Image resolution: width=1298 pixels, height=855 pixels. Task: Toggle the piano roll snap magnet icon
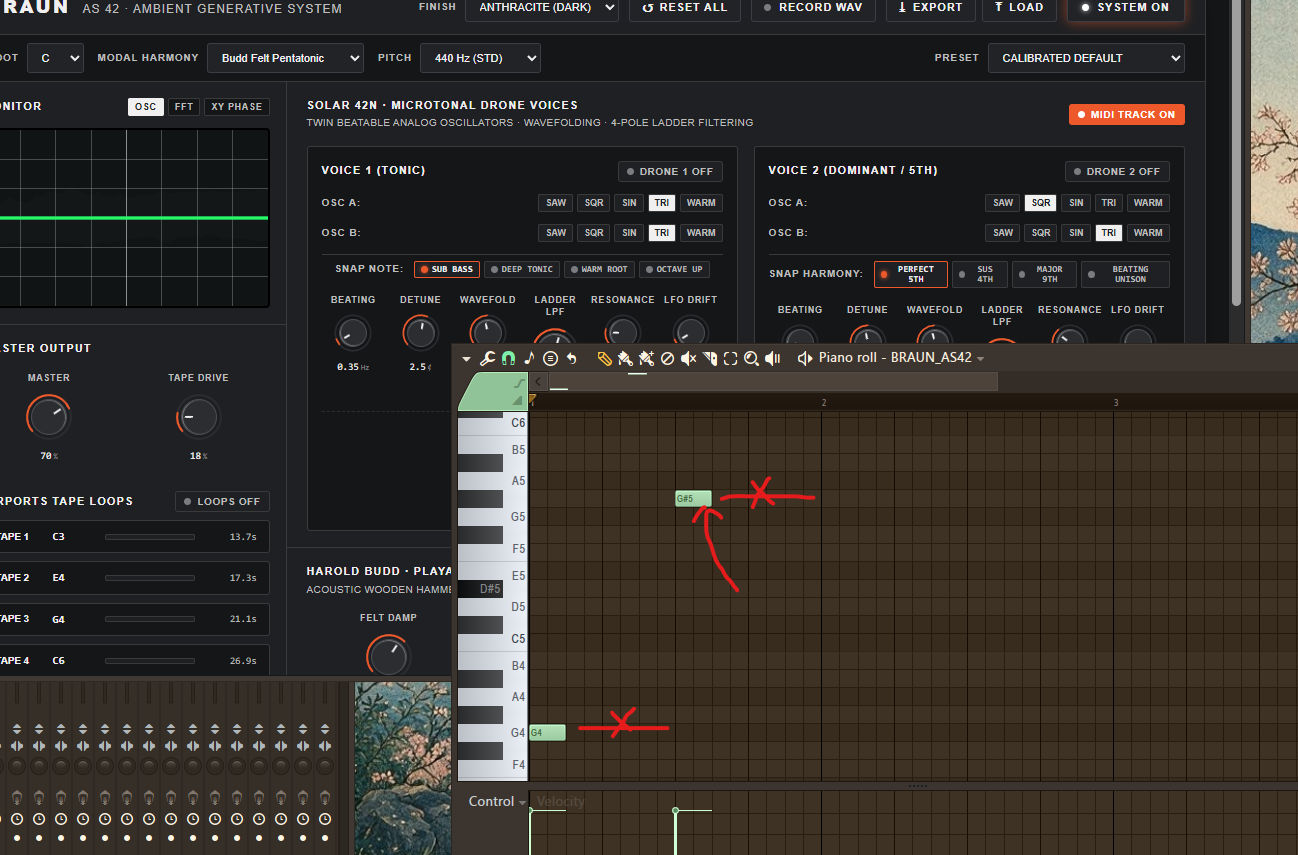click(x=508, y=358)
